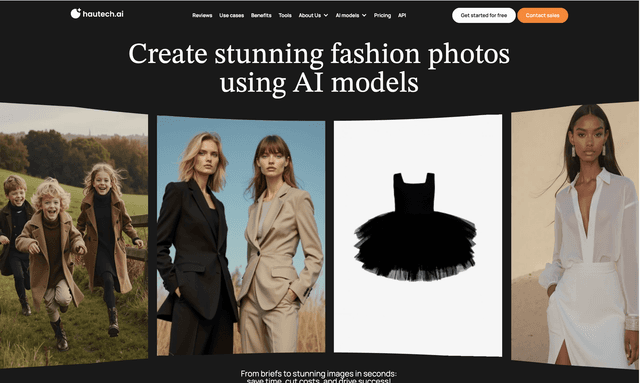Image resolution: width=640 pixels, height=383 pixels.
Task: Select the woman in white outfit photo
Action: pos(575,235)
